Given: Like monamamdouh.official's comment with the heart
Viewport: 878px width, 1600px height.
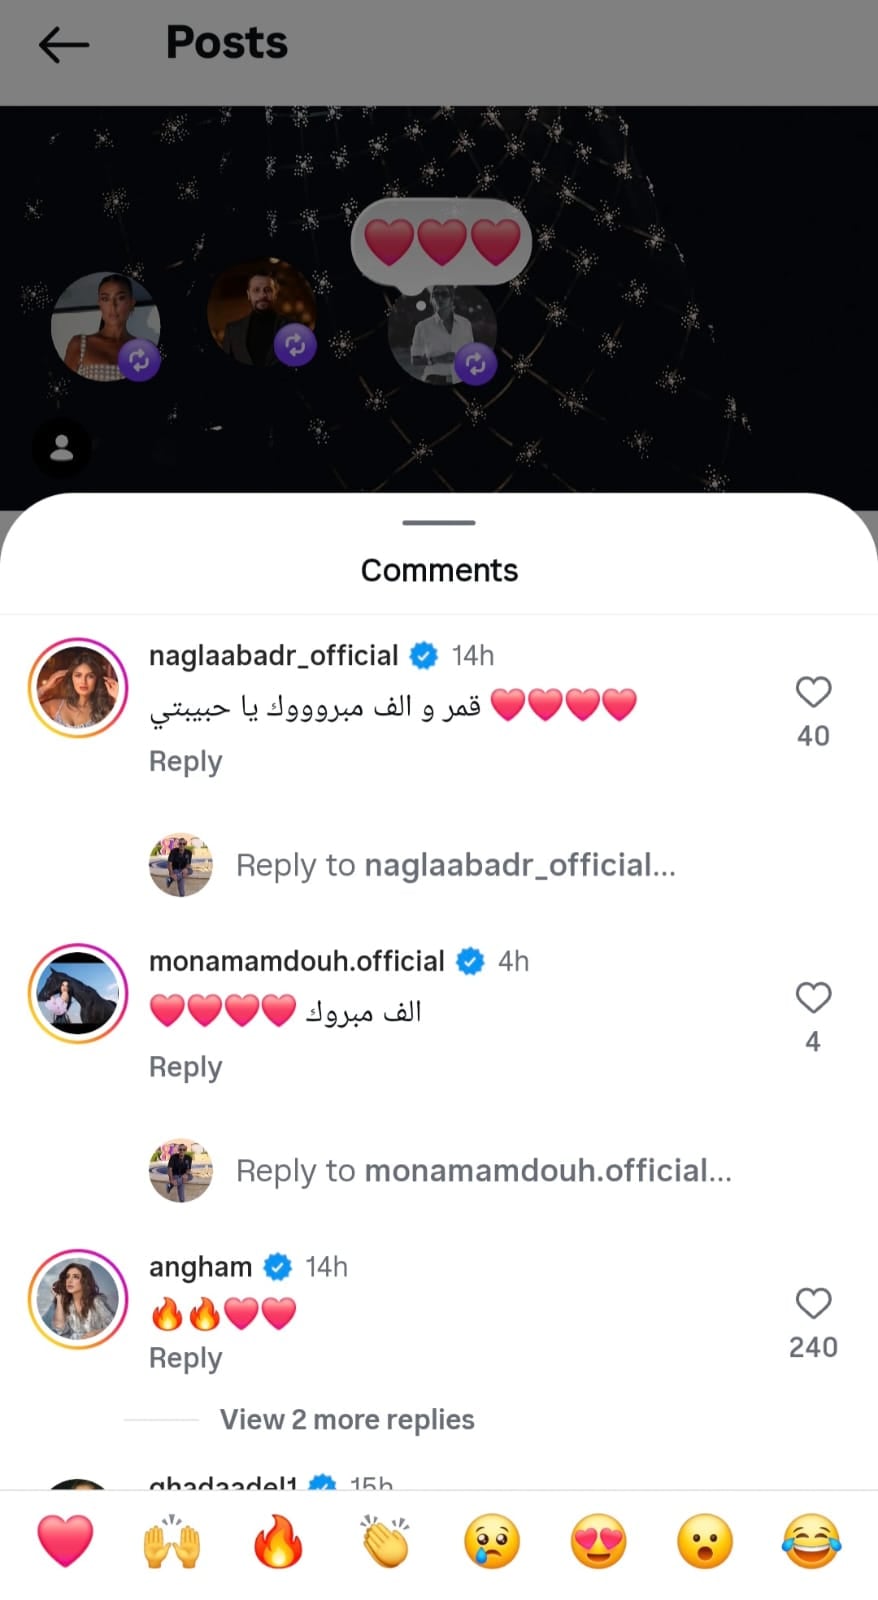Looking at the screenshot, I should coord(813,998).
